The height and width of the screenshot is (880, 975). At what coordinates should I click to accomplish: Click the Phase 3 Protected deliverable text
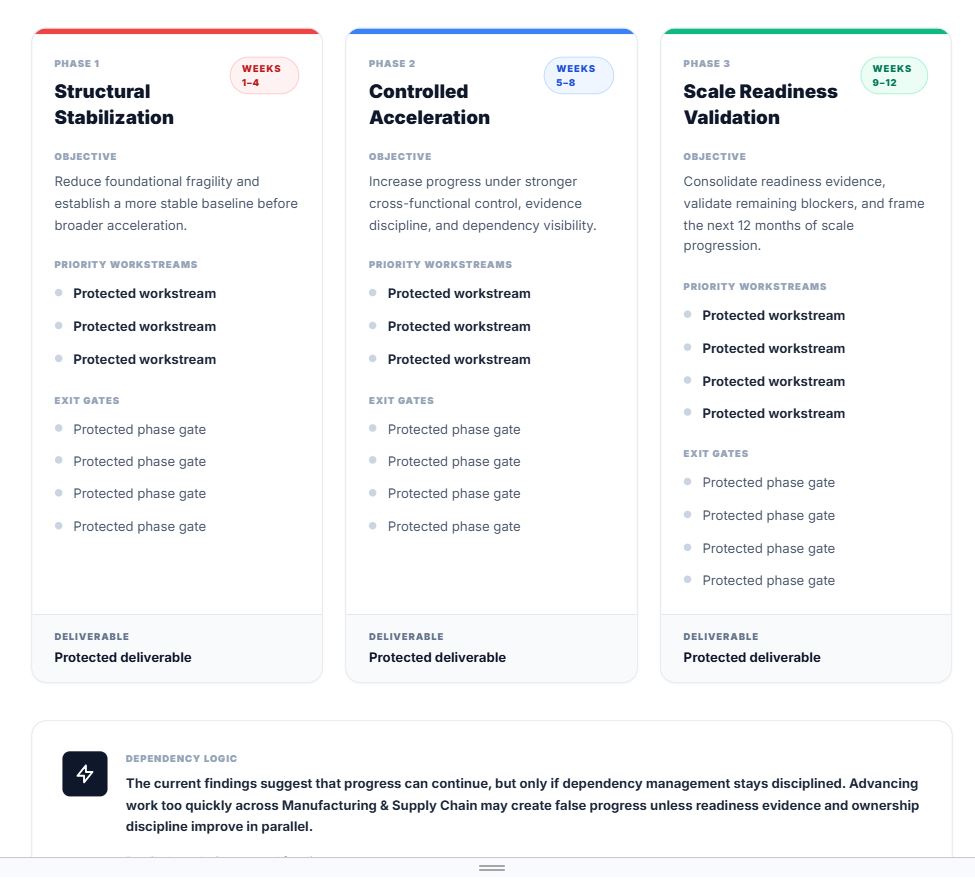click(752, 657)
